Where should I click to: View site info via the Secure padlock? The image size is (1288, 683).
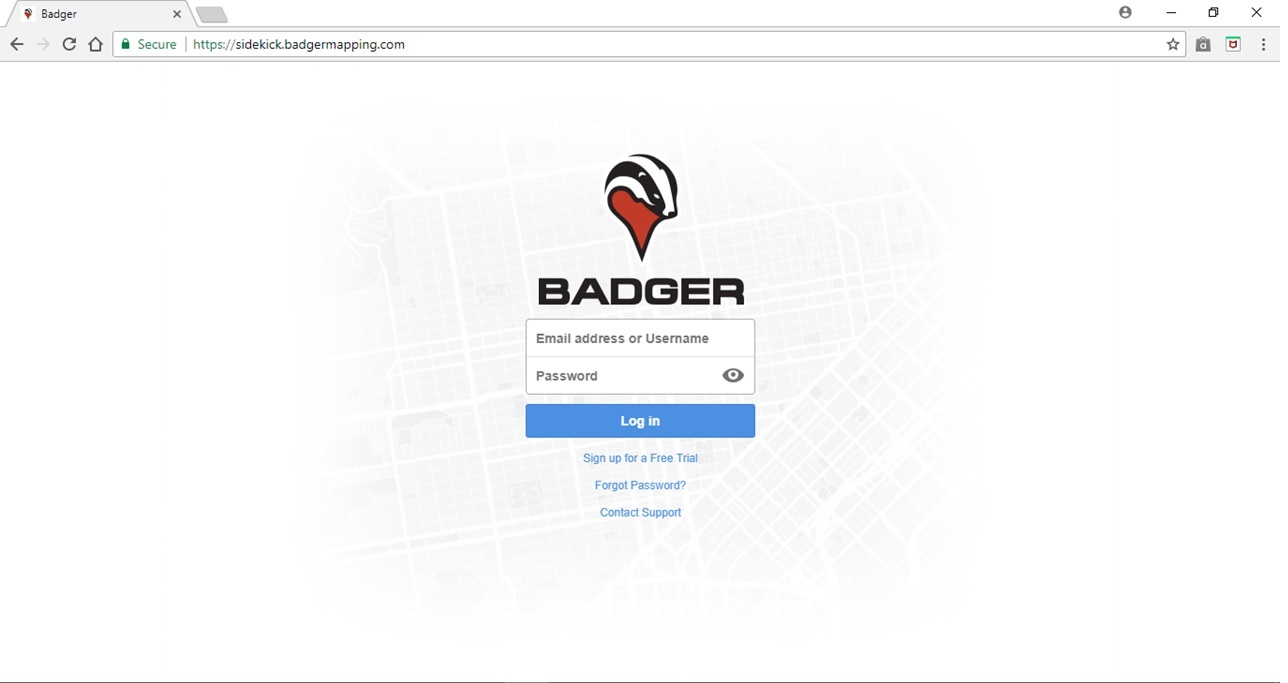[148, 44]
